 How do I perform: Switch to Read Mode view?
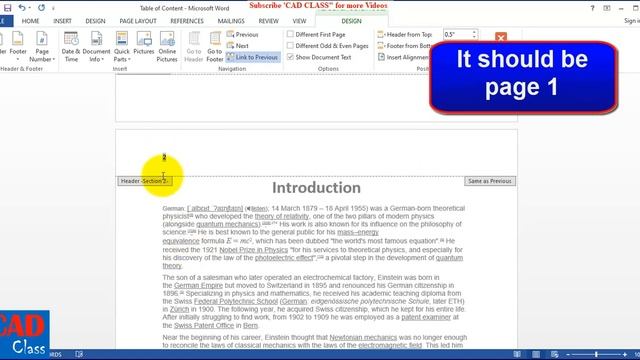tap(517, 354)
